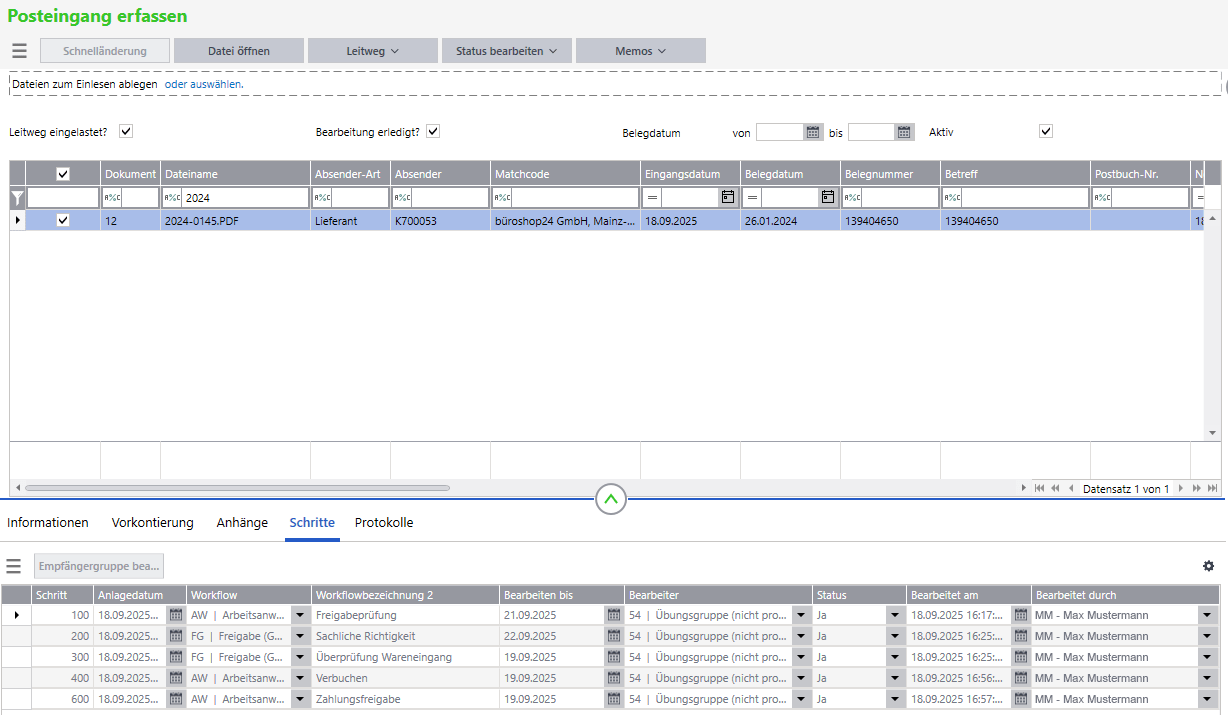Open the Protokolle tab
The width and height of the screenshot is (1228, 715).
pos(384,522)
